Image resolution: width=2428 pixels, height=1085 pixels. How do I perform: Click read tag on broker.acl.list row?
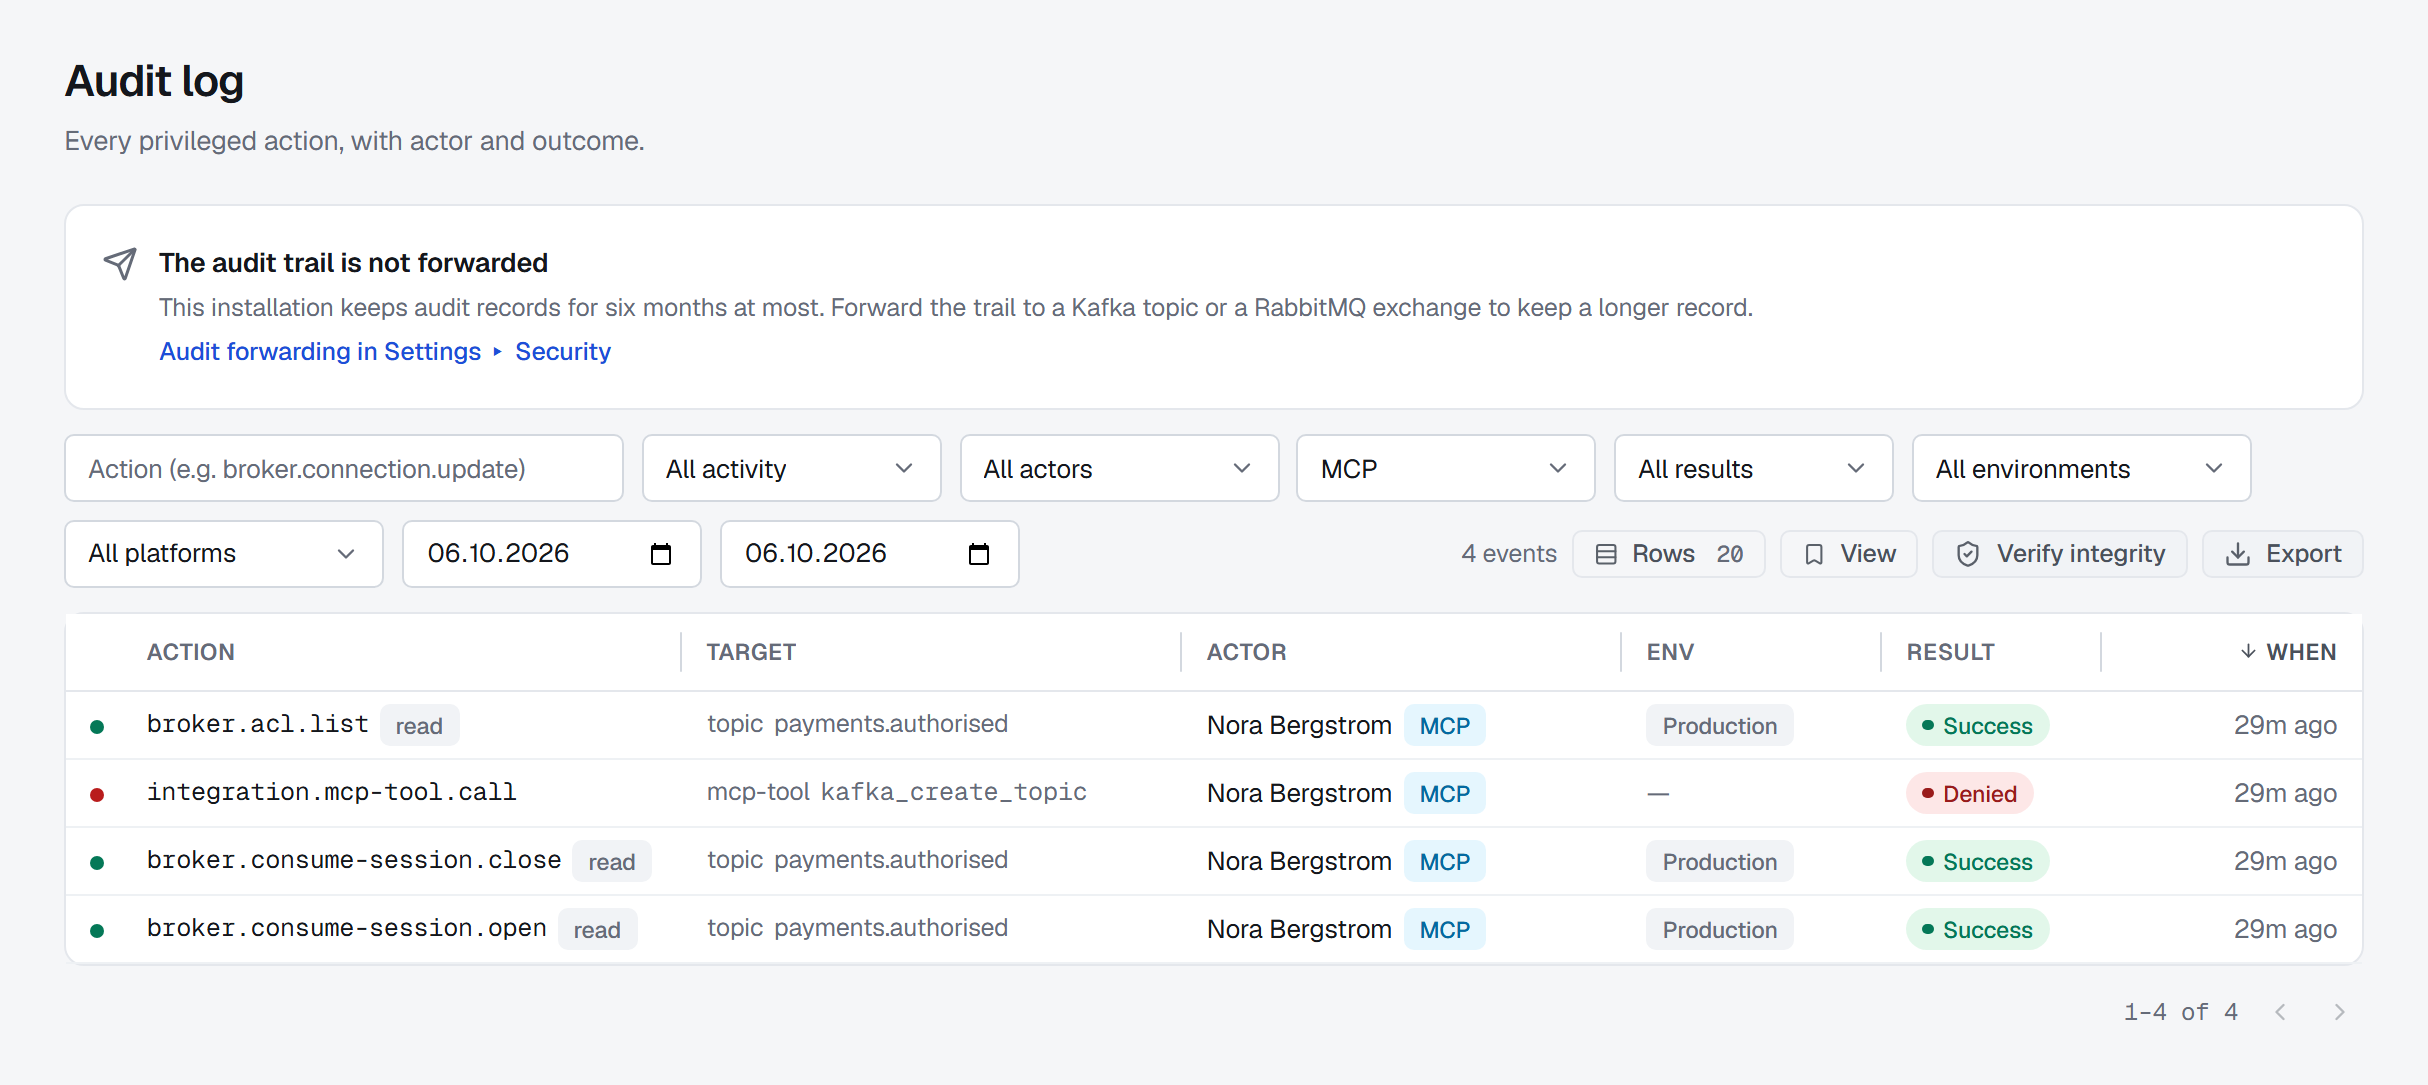(419, 726)
